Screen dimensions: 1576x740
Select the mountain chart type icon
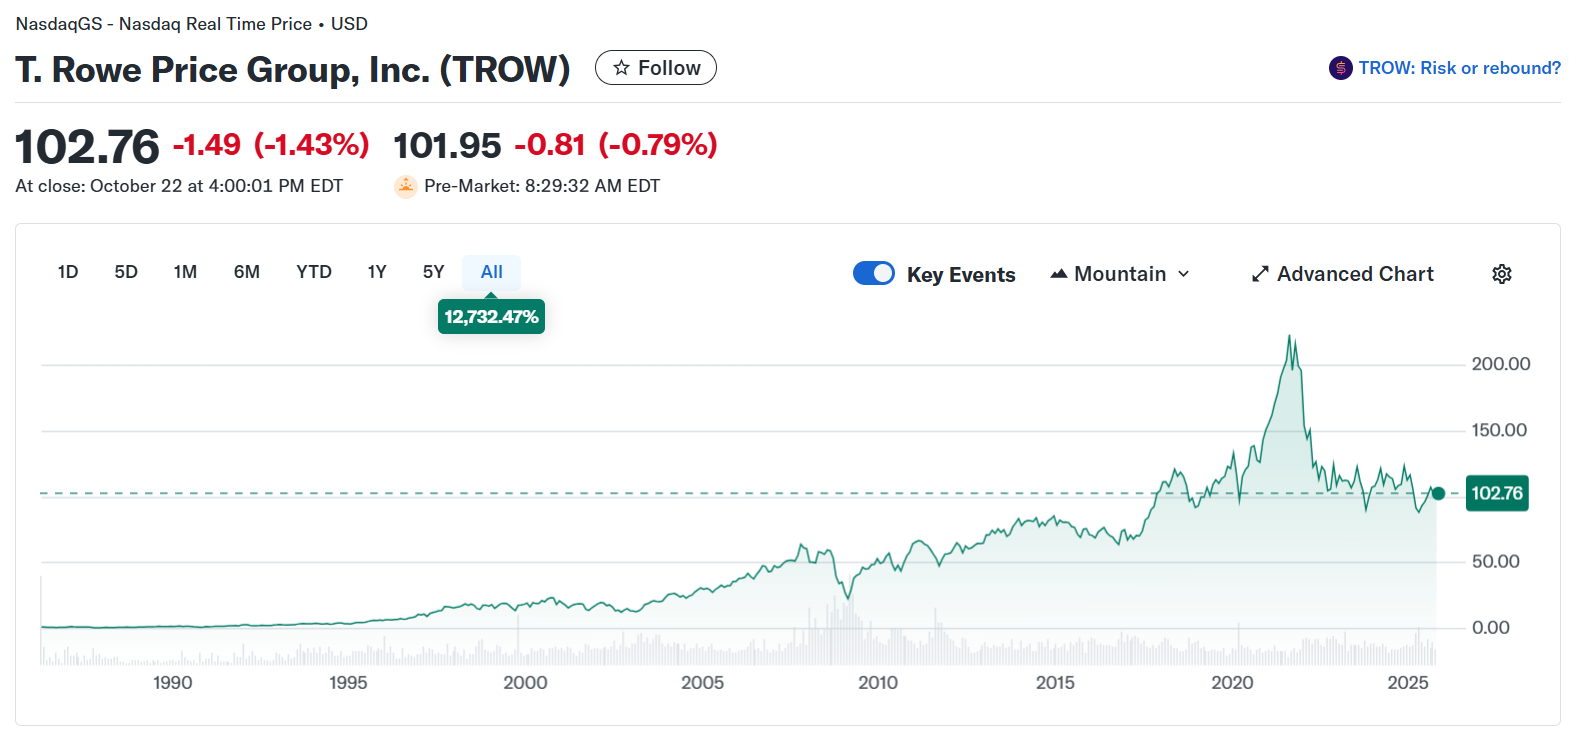[1058, 273]
